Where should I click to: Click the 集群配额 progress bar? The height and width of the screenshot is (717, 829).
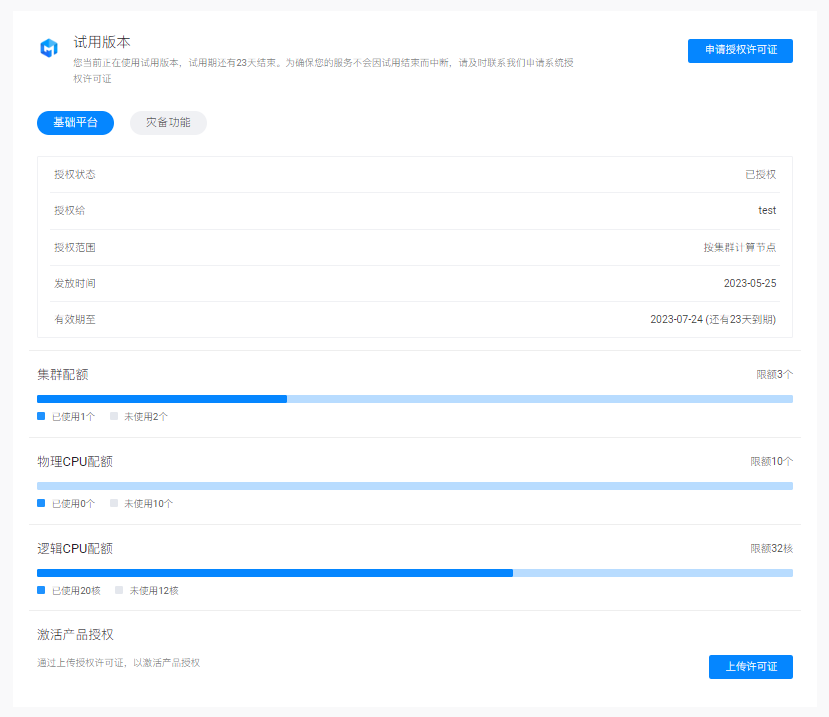(414, 399)
